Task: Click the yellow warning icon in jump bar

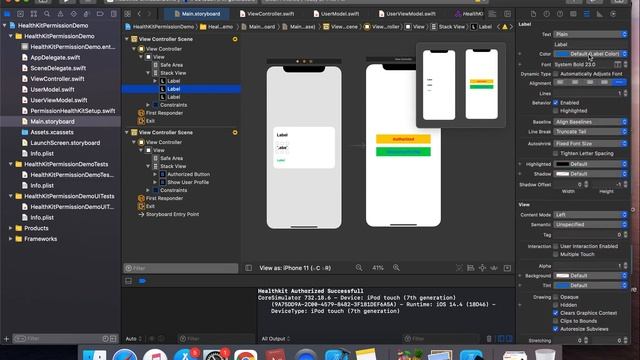Action: [x=505, y=27]
